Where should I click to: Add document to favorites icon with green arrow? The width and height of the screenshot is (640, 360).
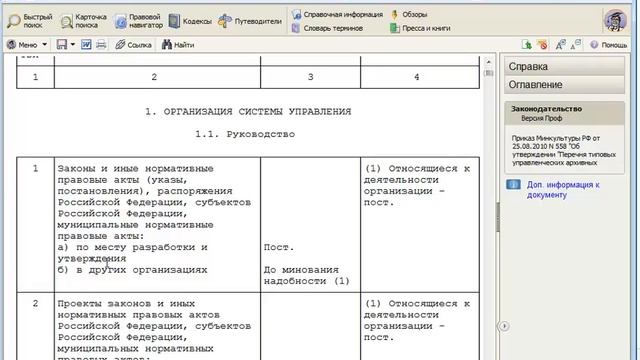(527, 44)
